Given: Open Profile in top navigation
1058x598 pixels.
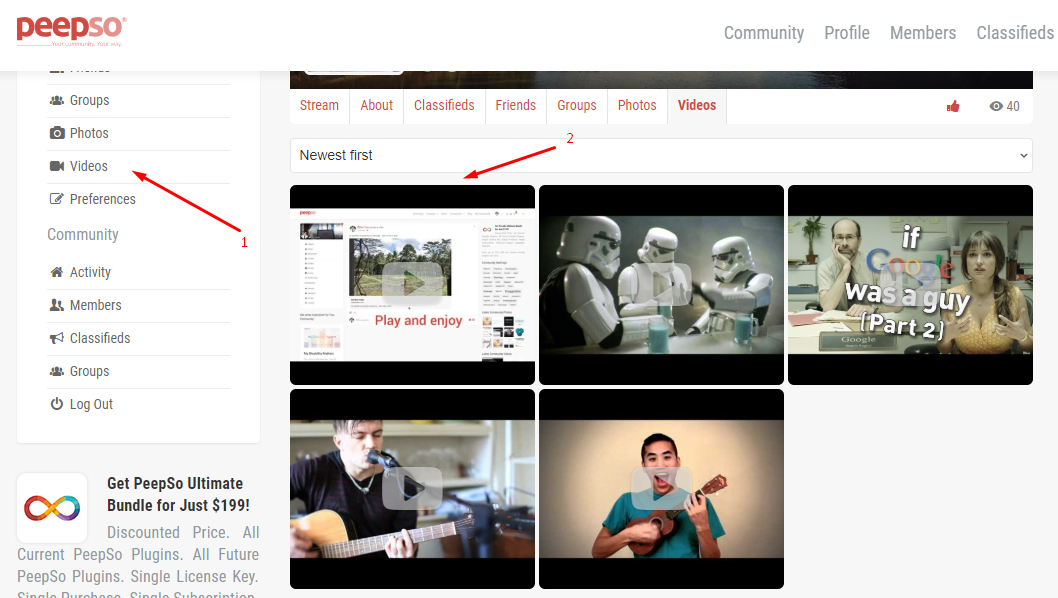Looking at the screenshot, I should click(x=847, y=32).
